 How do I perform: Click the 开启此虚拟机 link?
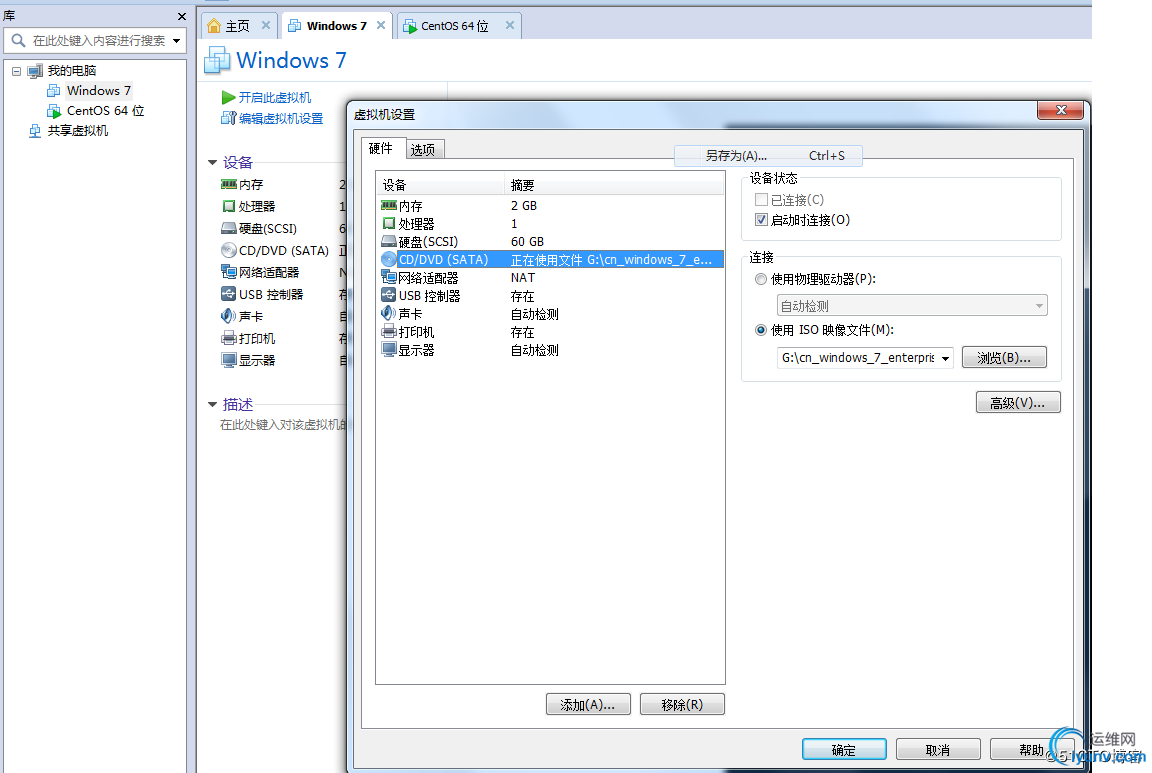[275, 98]
